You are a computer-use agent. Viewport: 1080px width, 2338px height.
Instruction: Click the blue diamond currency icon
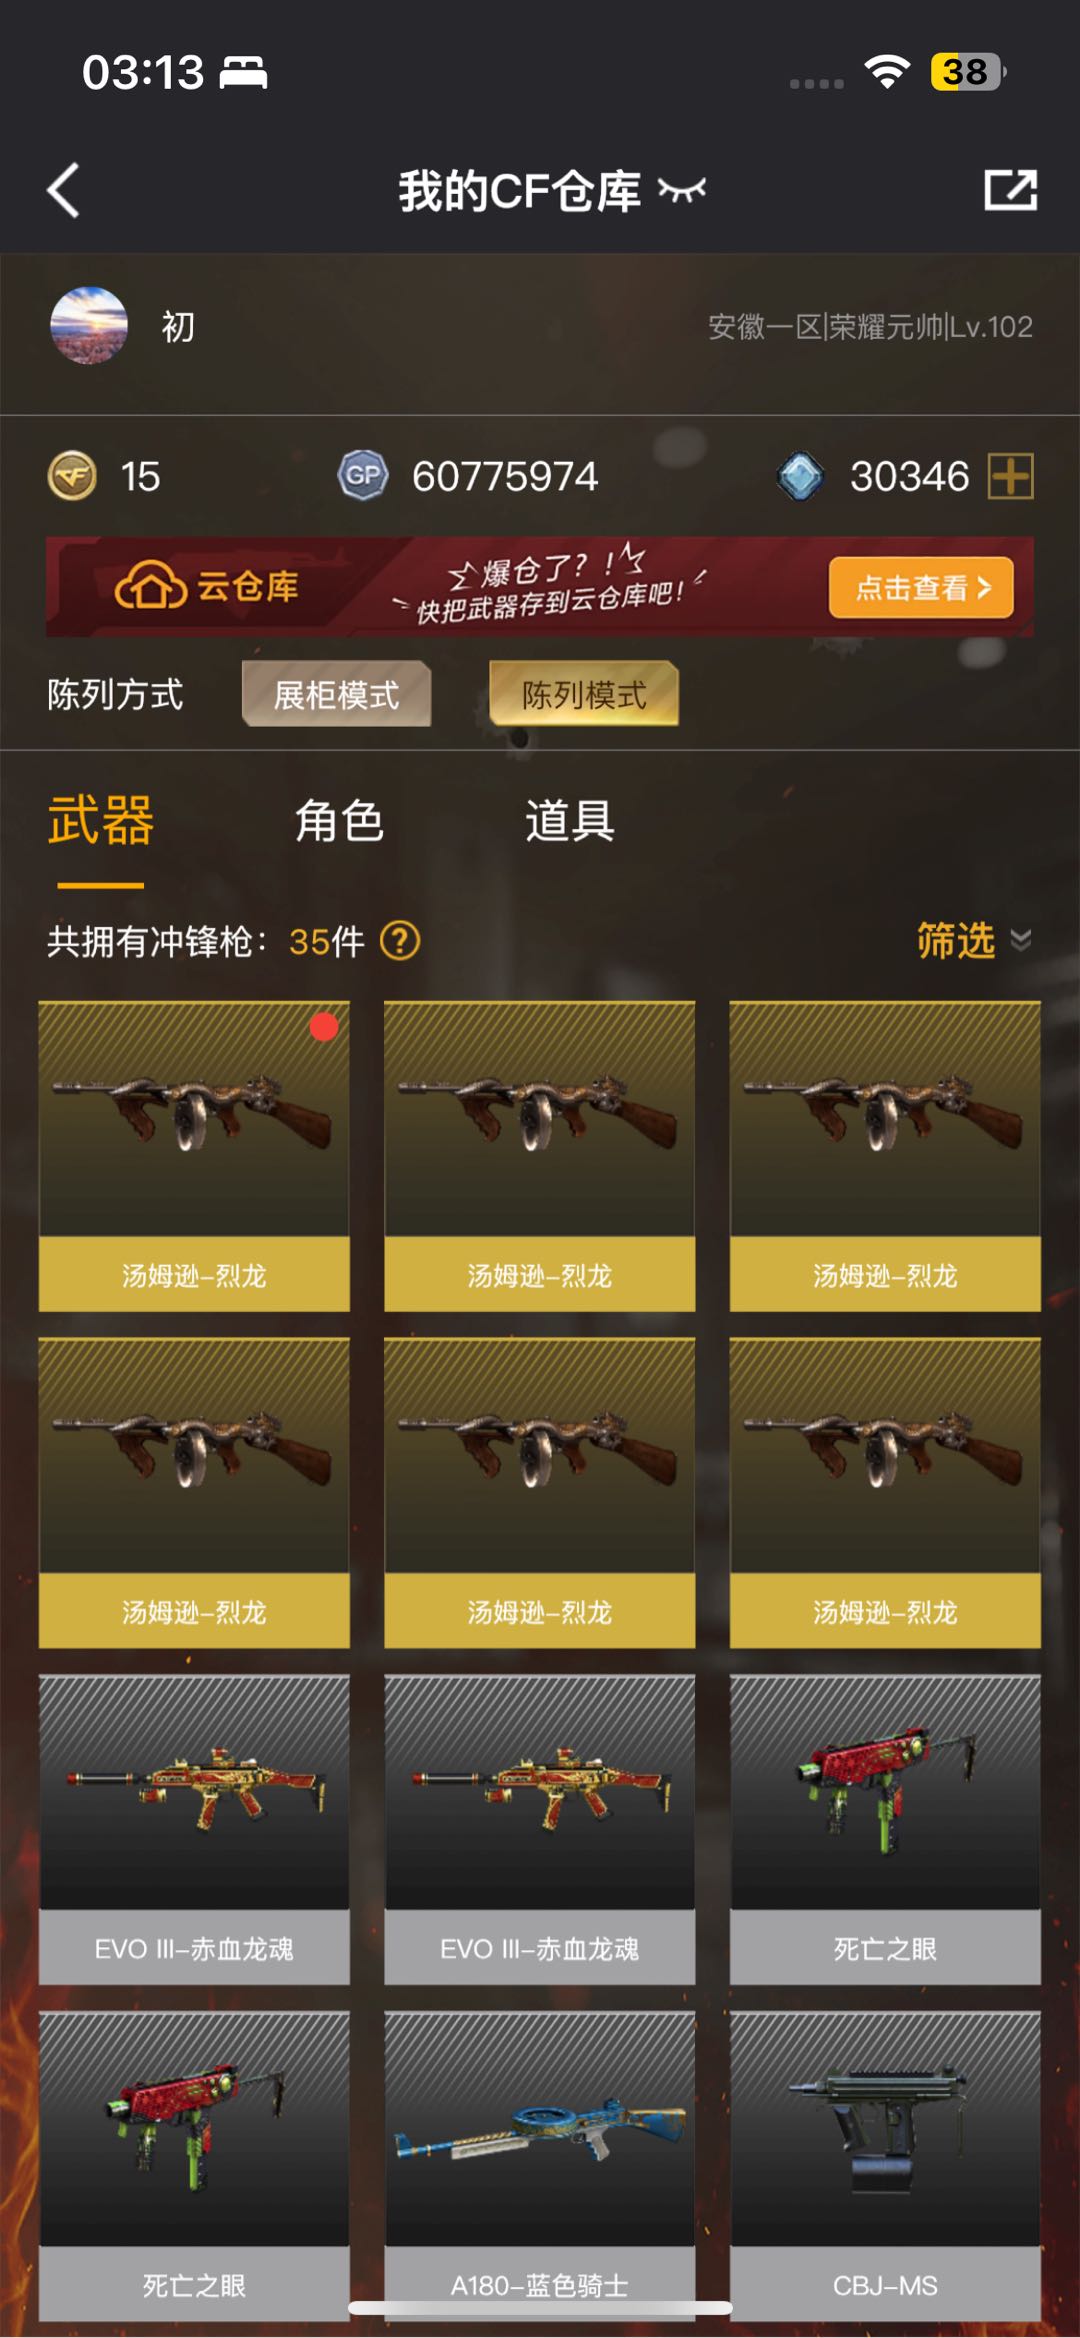(x=800, y=476)
